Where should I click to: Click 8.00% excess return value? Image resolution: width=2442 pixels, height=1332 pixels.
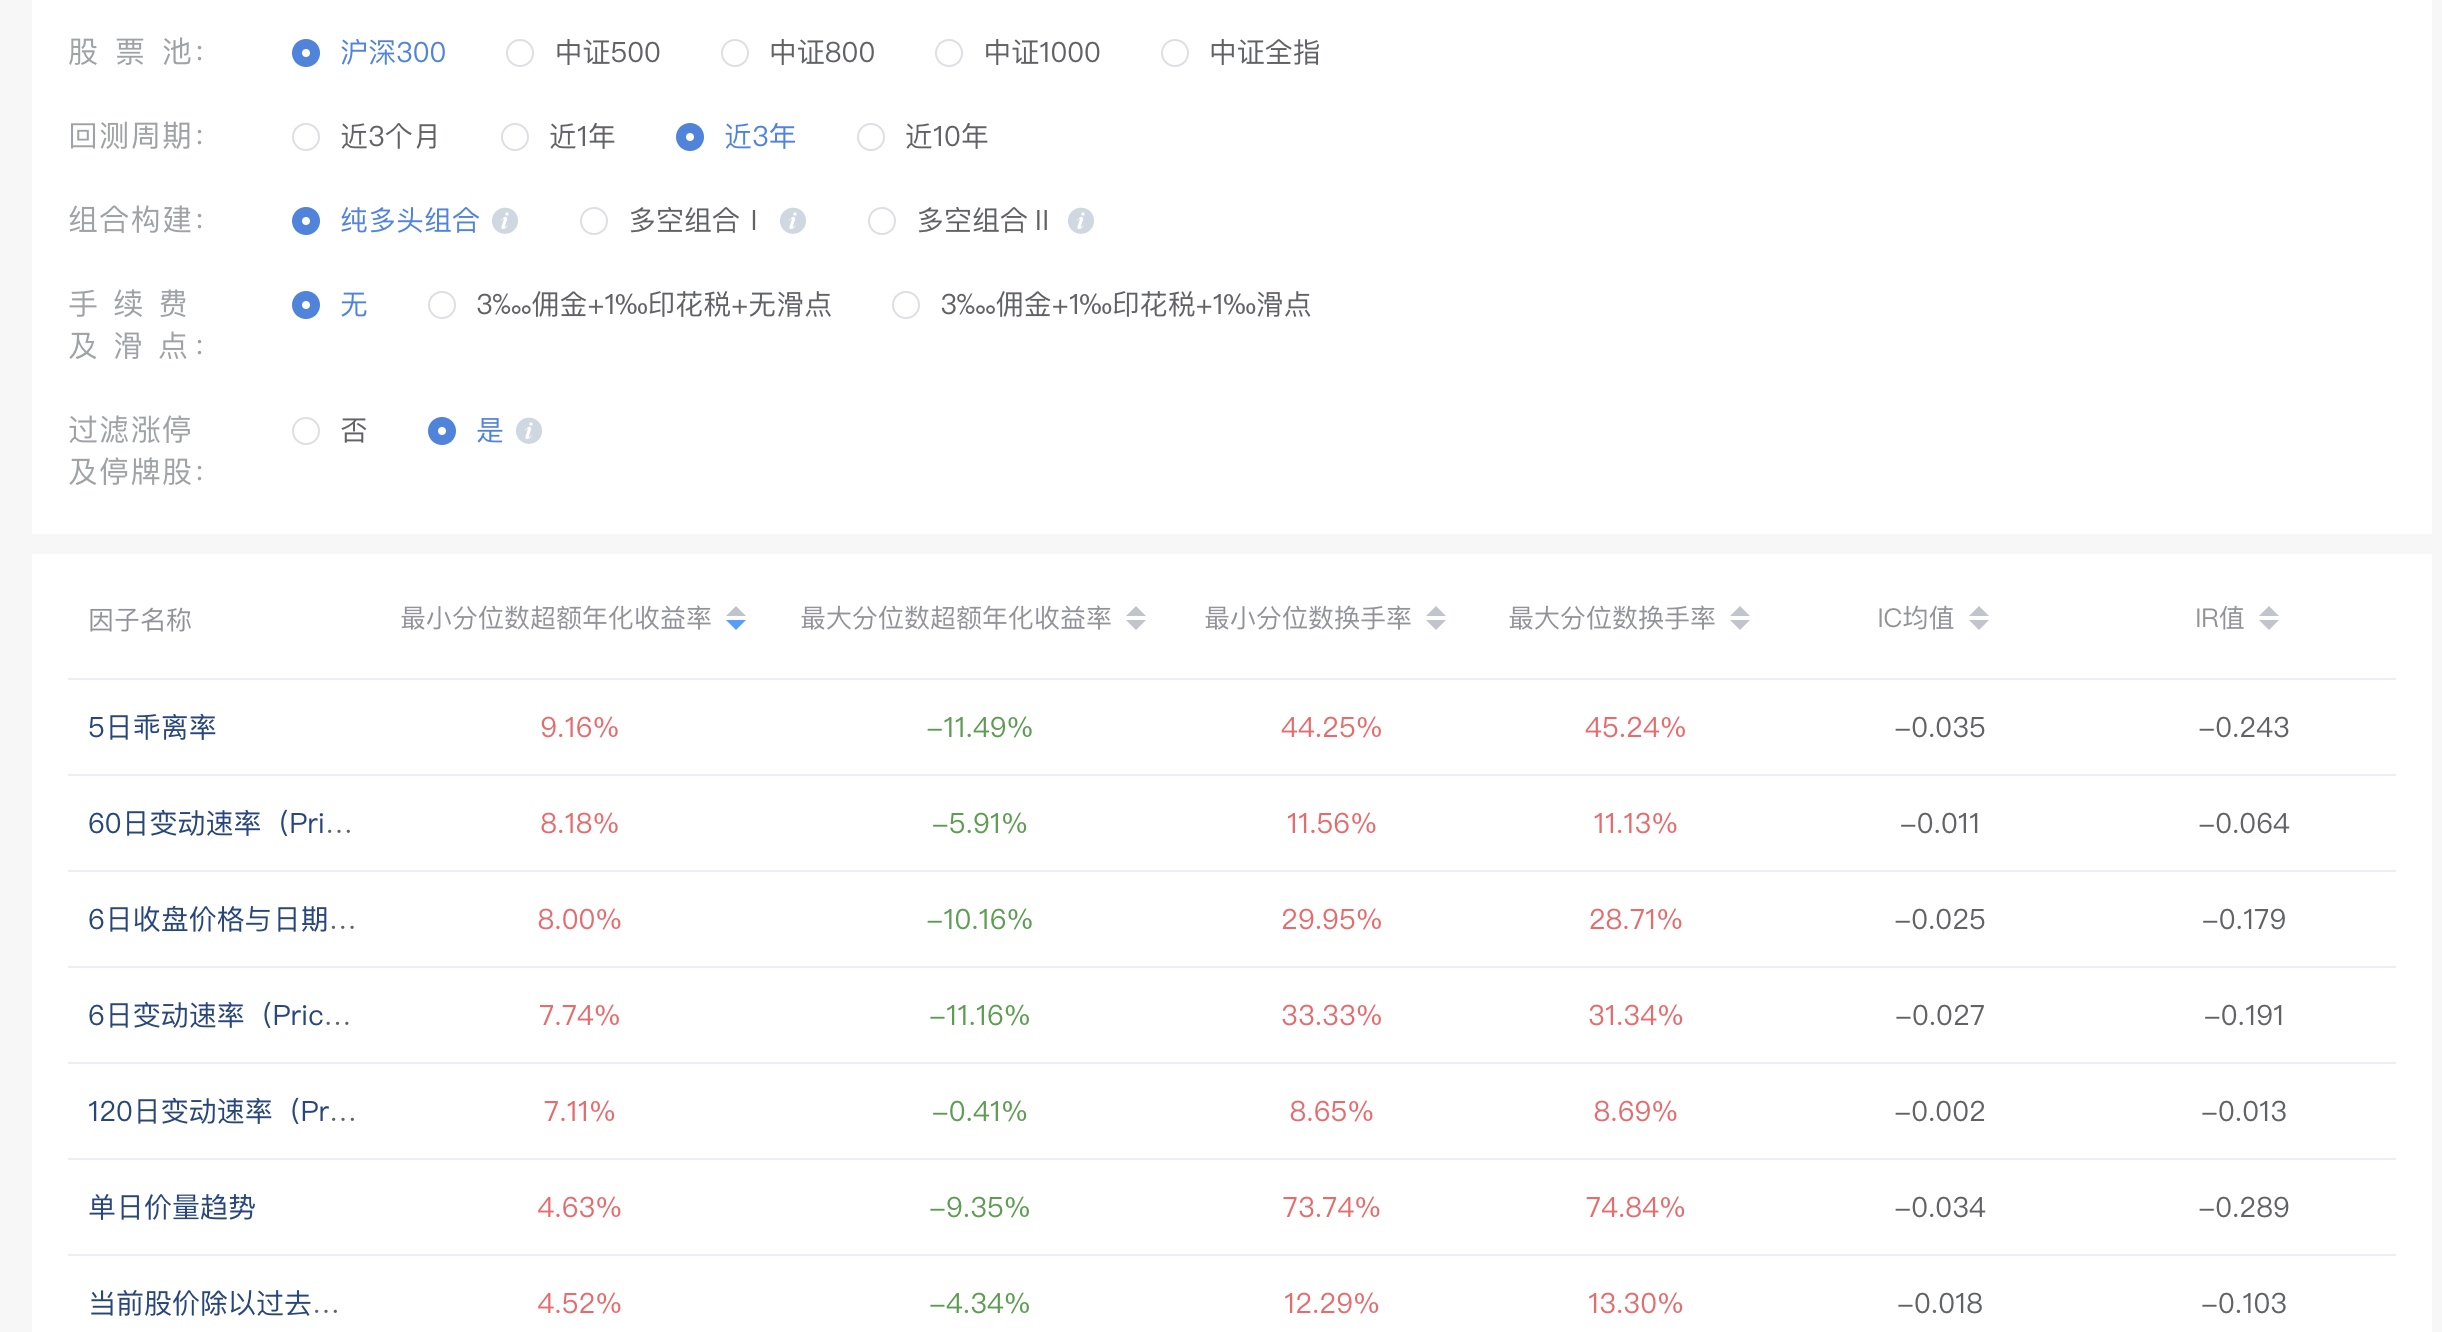click(x=579, y=919)
